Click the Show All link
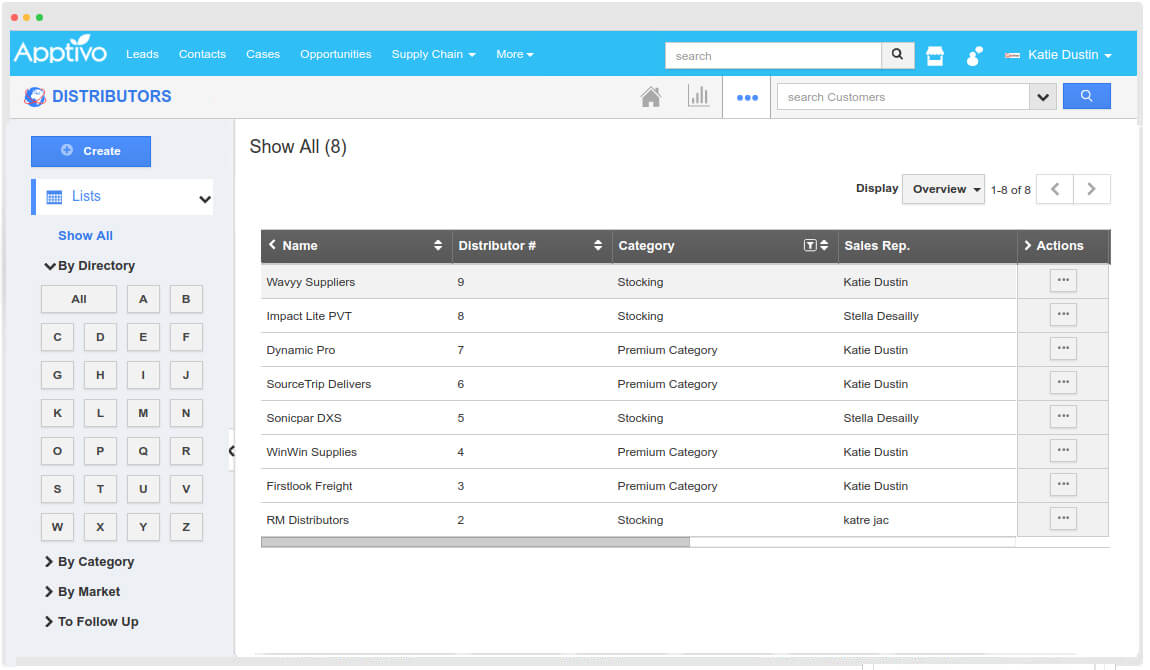This screenshot has height=670, width=1150. click(85, 236)
